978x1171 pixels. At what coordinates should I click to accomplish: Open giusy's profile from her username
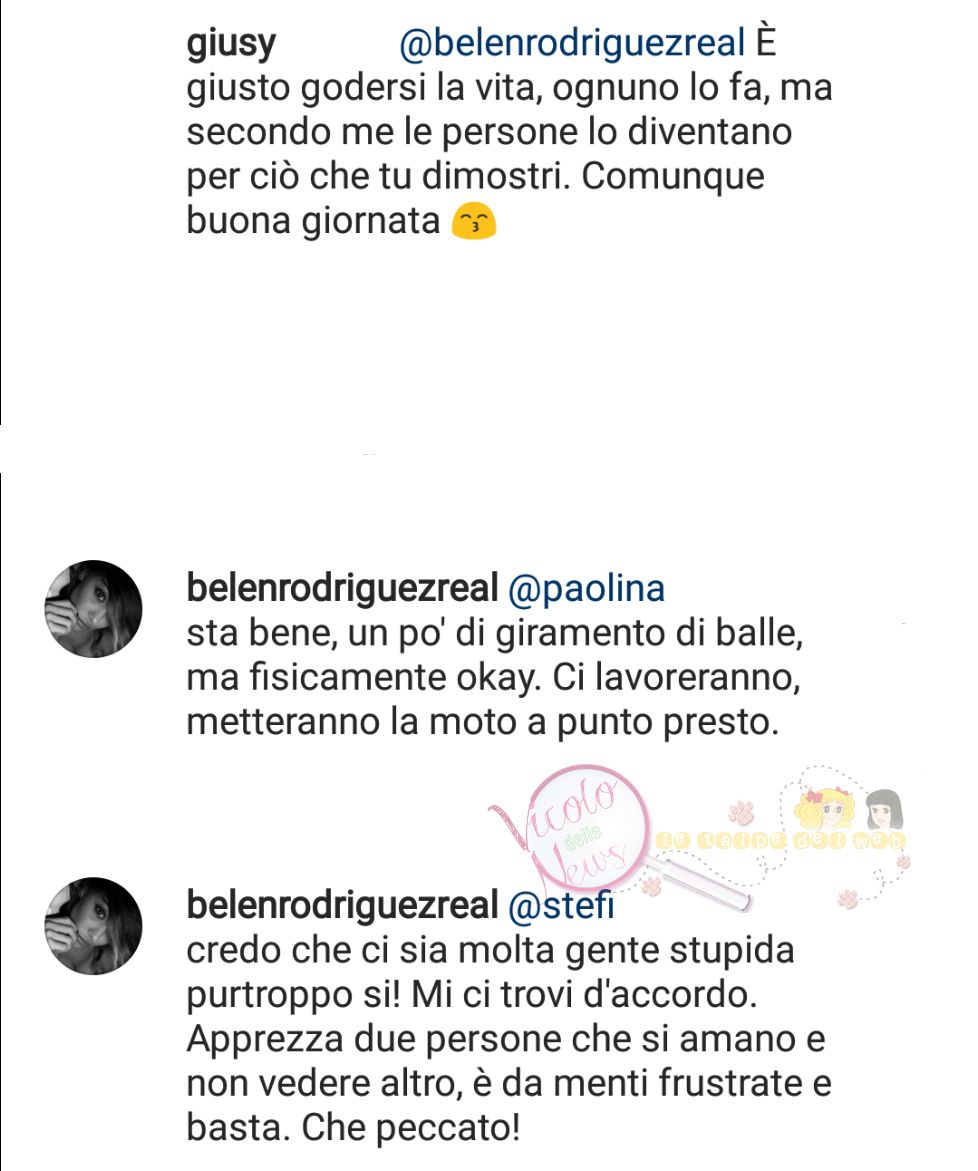tap(231, 43)
